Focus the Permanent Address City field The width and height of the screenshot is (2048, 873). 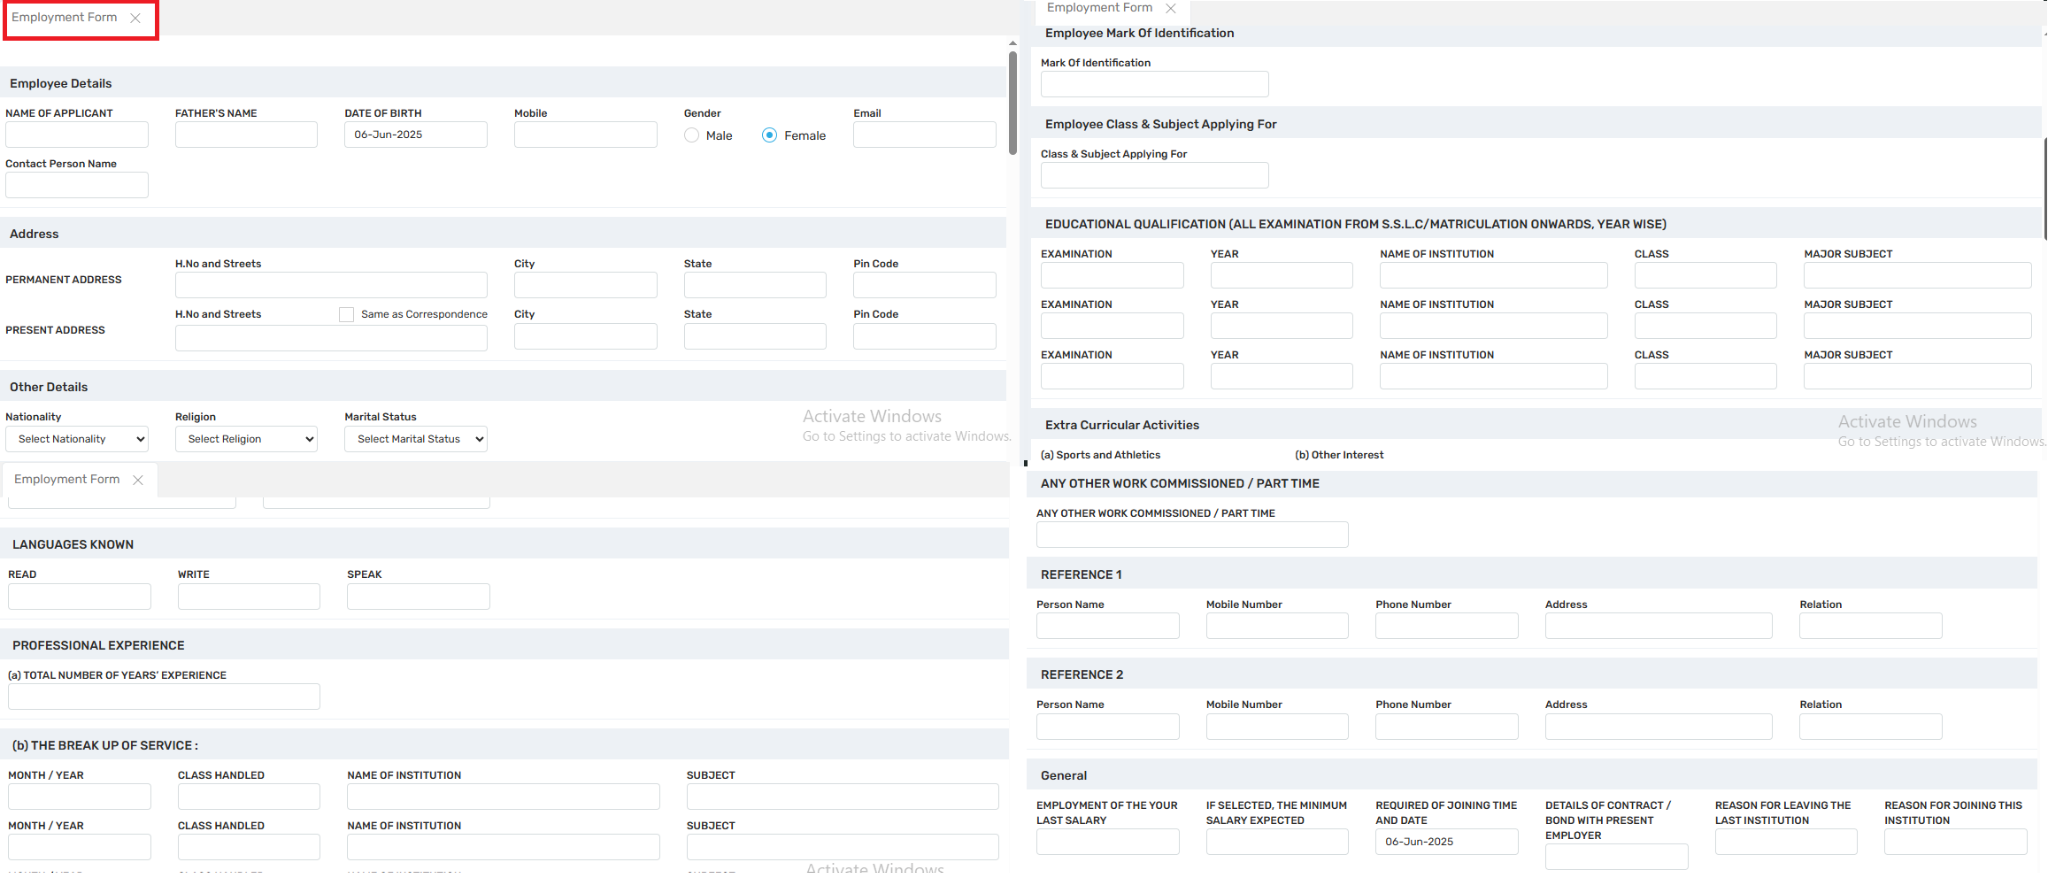[x=586, y=285]
